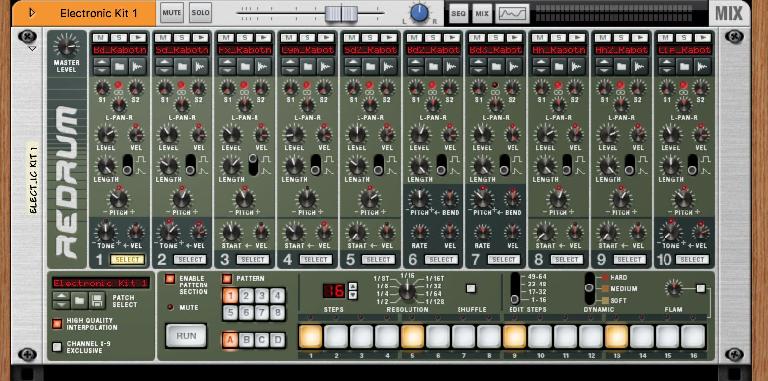
Task: Browse sample folder for channel 4
Action: click(307, 66)
